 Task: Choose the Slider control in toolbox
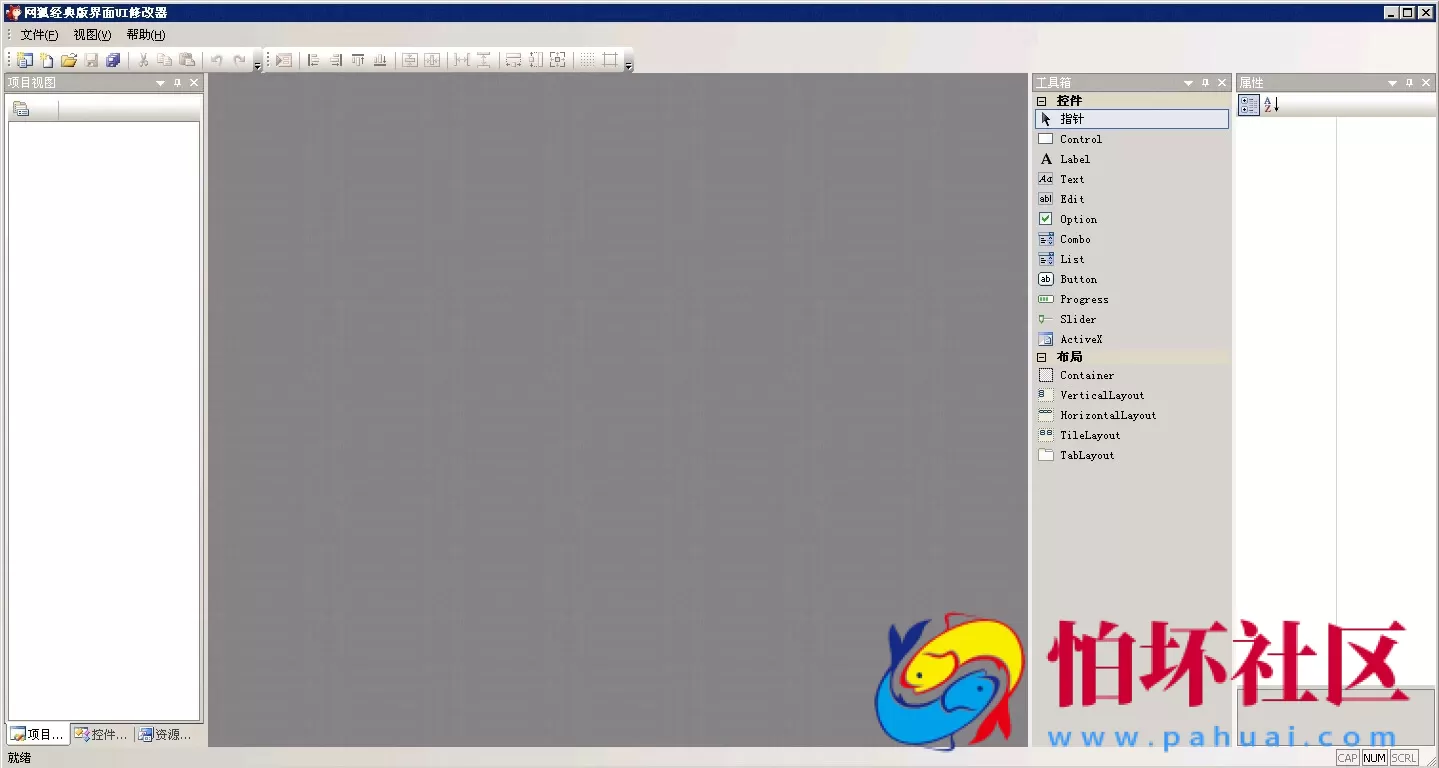(1077, 319)
